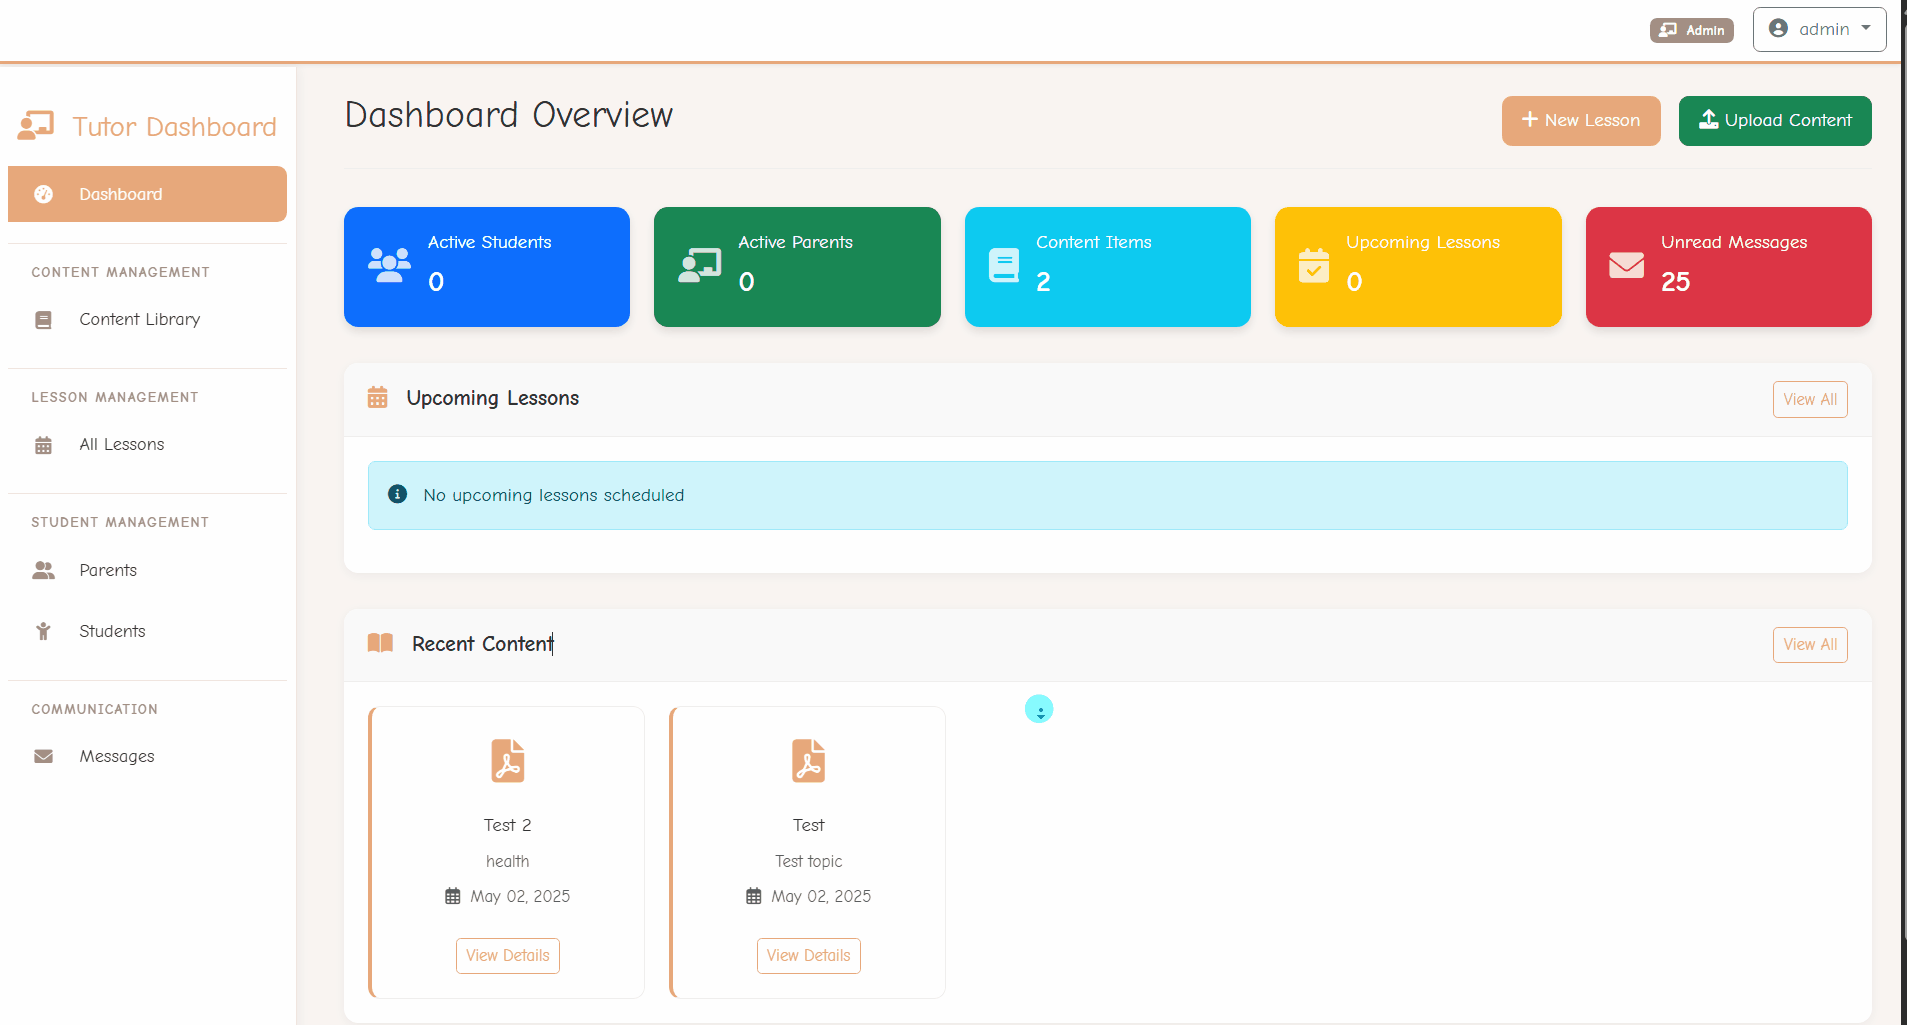View all upcoming lessons

tap(1809, 399)
